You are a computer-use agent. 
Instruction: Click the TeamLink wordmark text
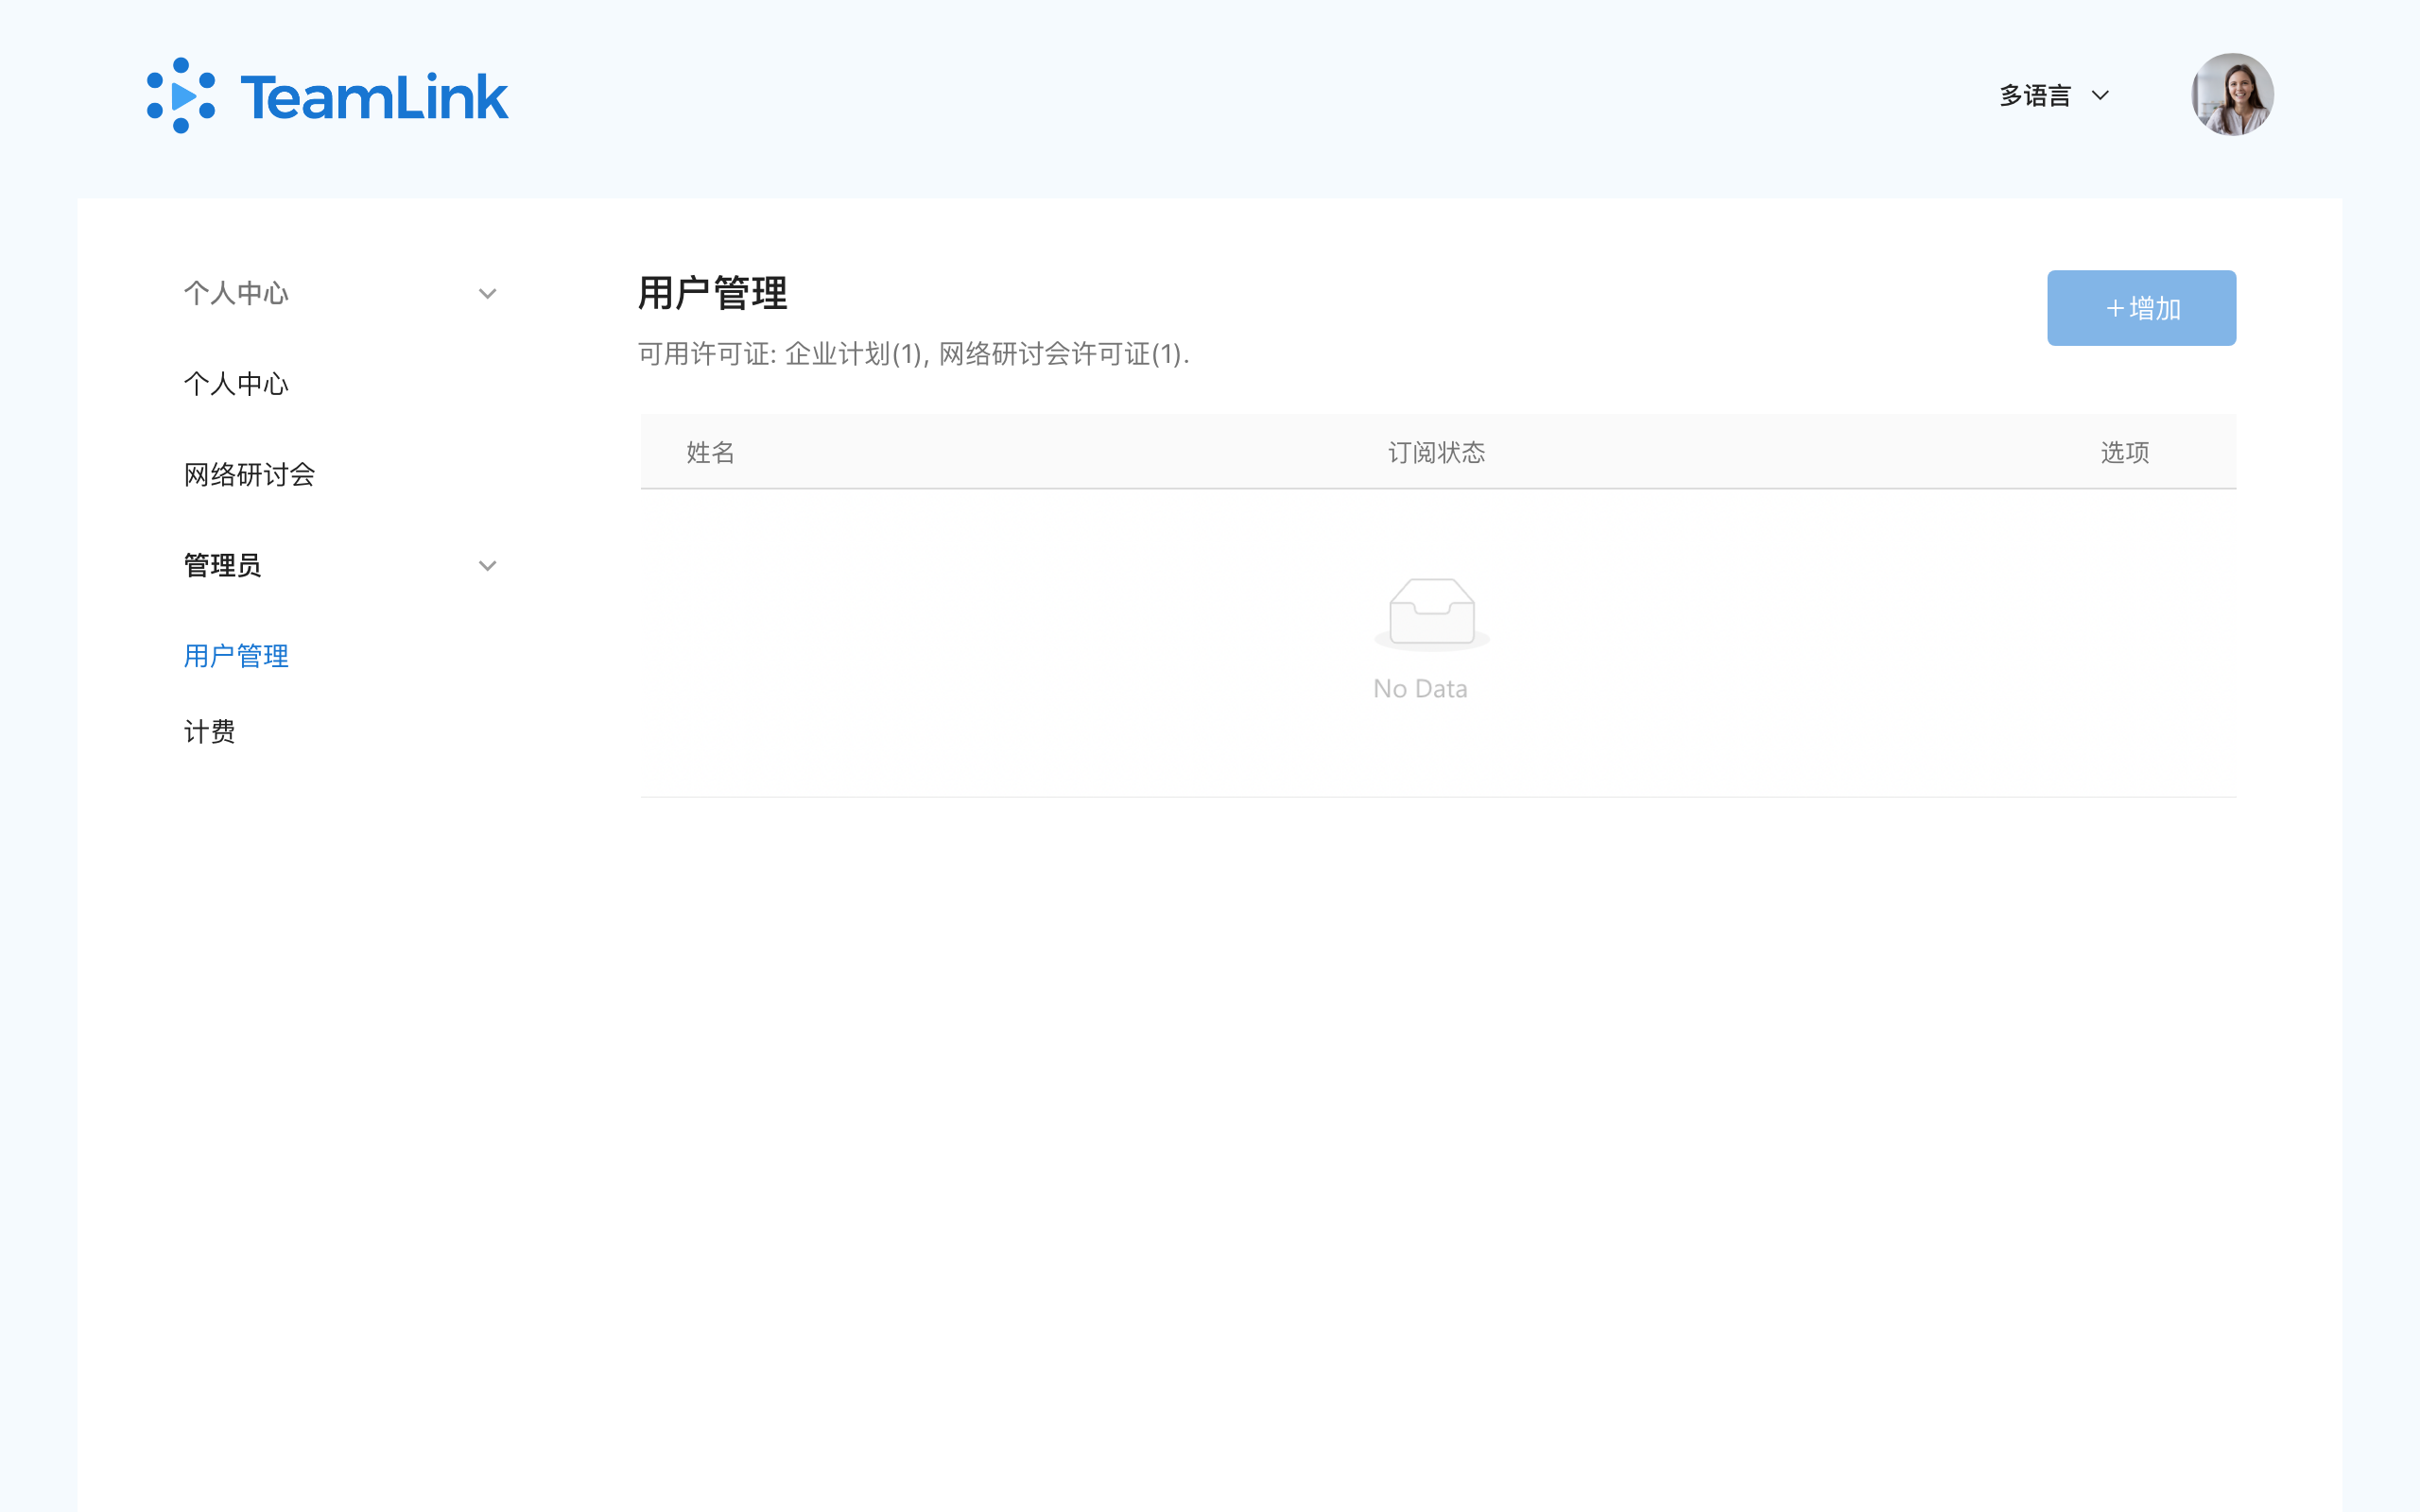point(374,98)
